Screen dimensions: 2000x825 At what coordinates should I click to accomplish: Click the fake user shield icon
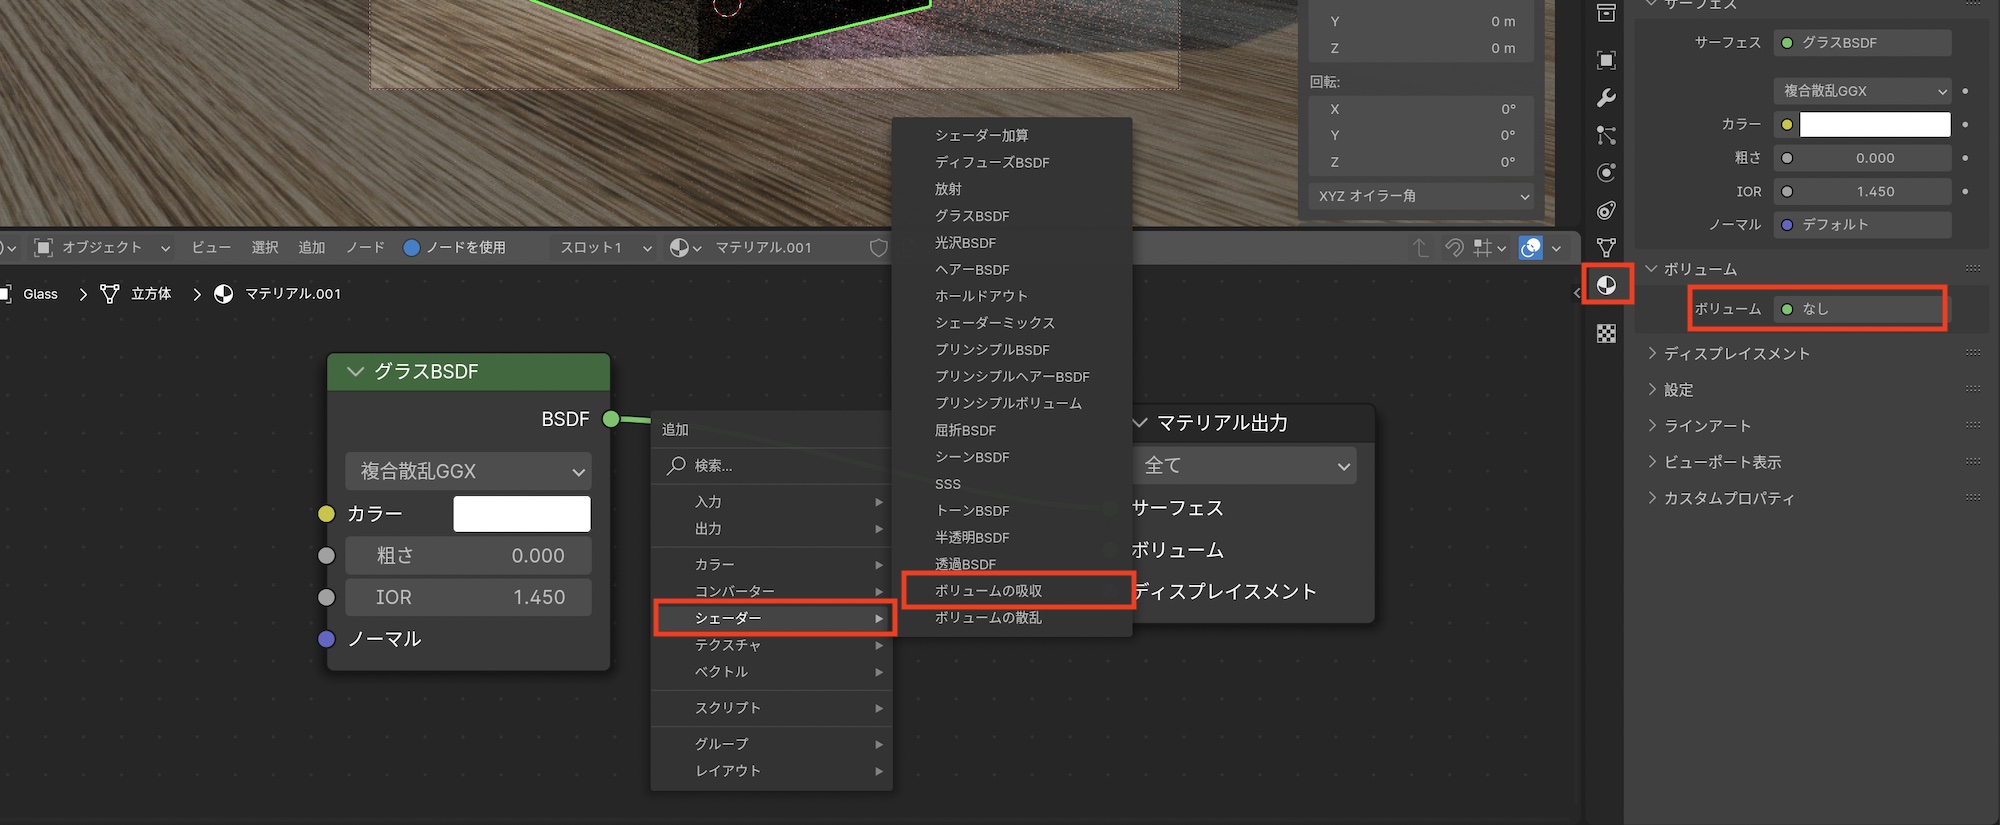[878, 248]
